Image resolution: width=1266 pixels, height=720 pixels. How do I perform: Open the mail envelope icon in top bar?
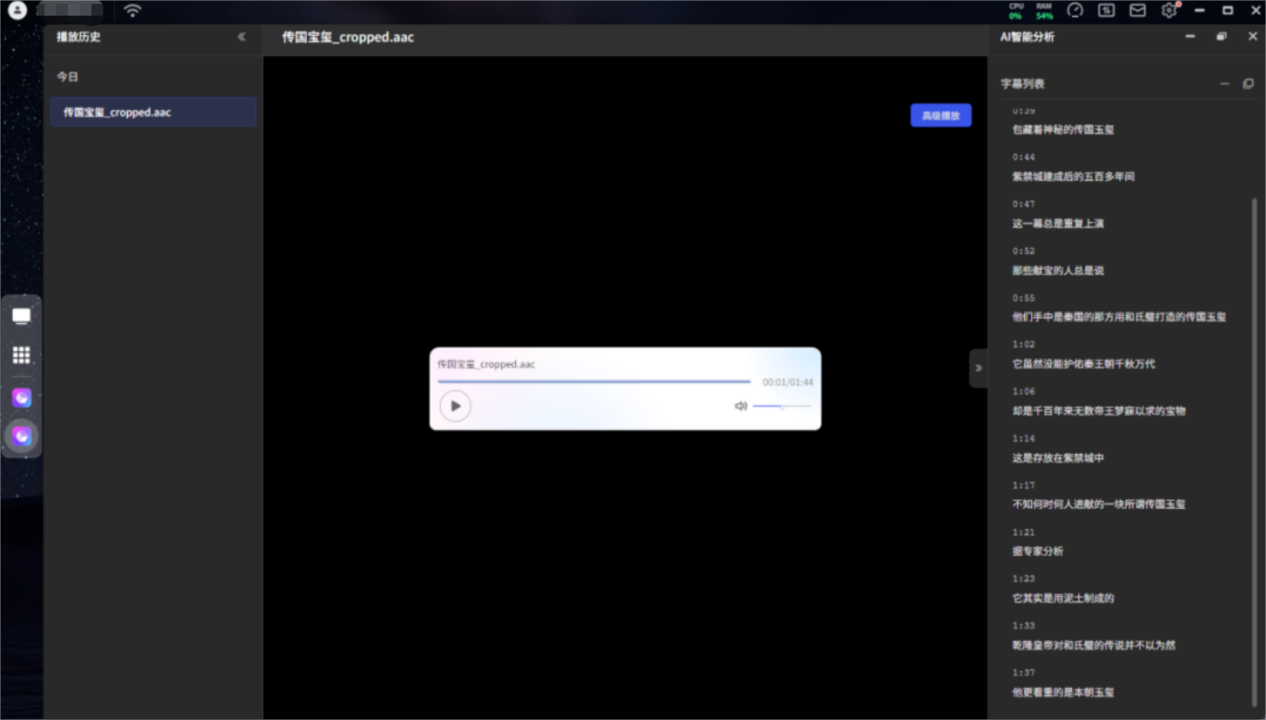(x=1137, y=10)
